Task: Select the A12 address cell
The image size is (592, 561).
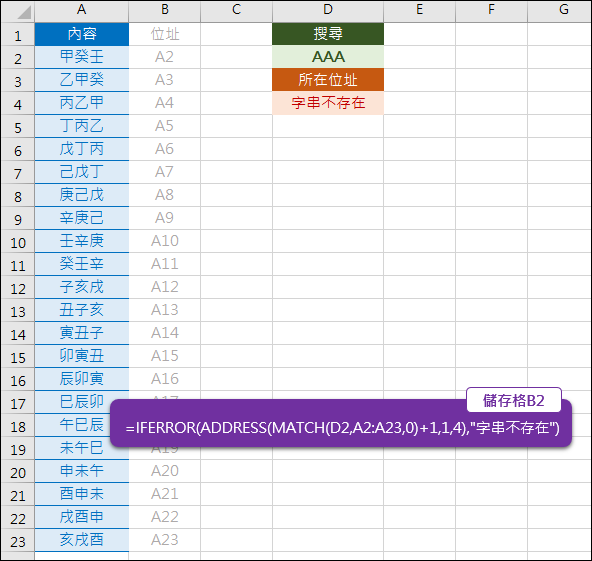Action: click(165, 287)
